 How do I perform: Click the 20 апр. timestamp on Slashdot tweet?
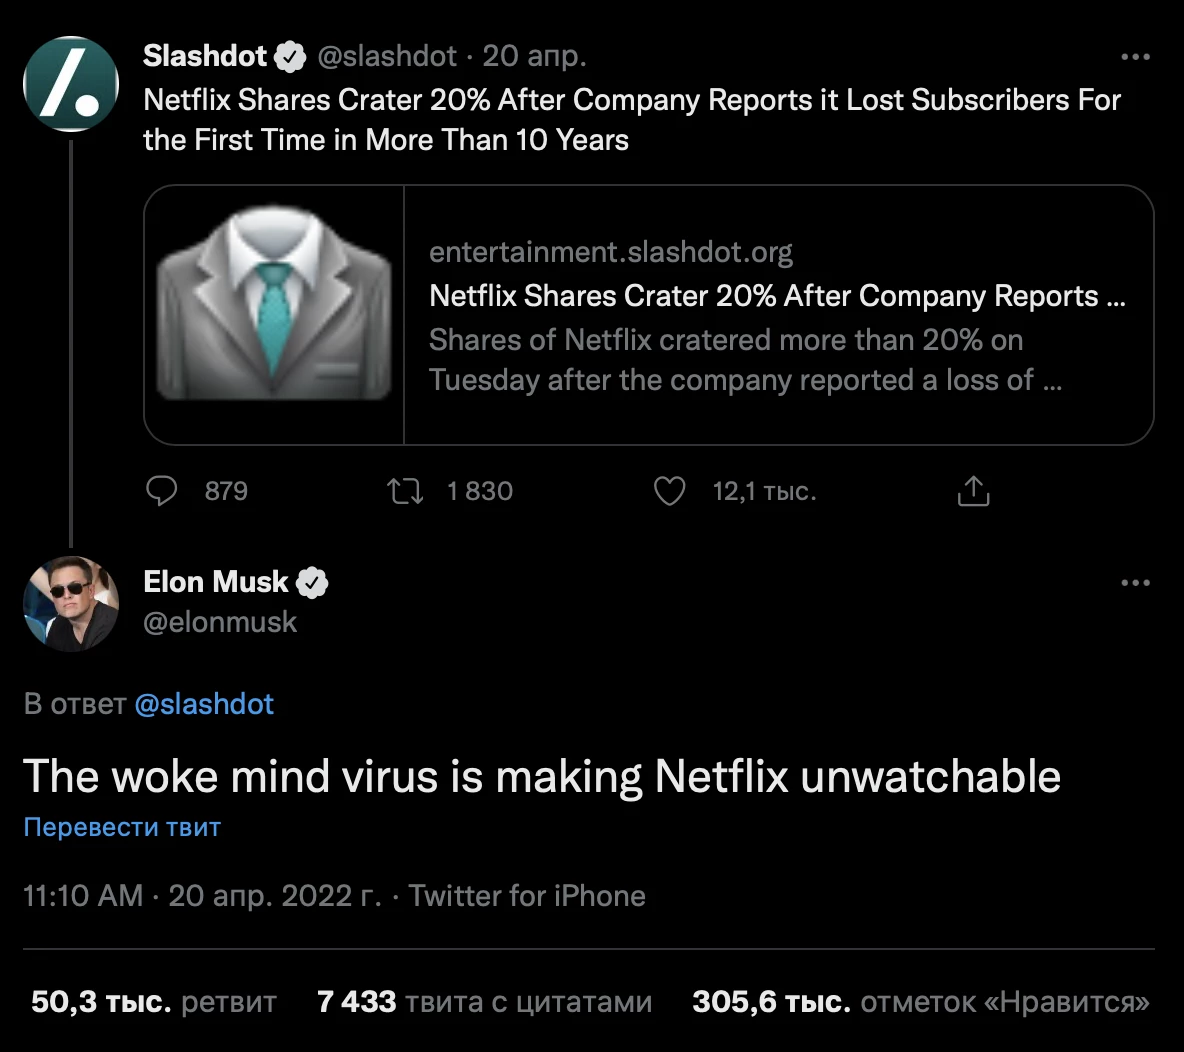pos(535,57)
